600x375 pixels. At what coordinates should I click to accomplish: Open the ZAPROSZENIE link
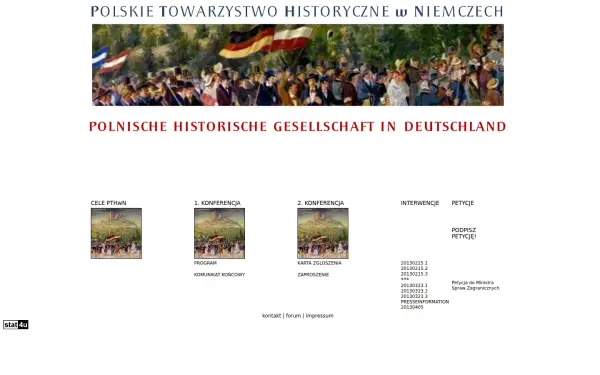313,275
